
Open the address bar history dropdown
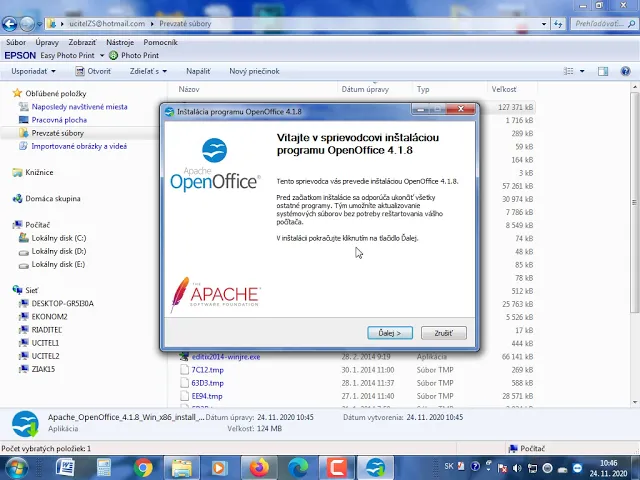544,24
